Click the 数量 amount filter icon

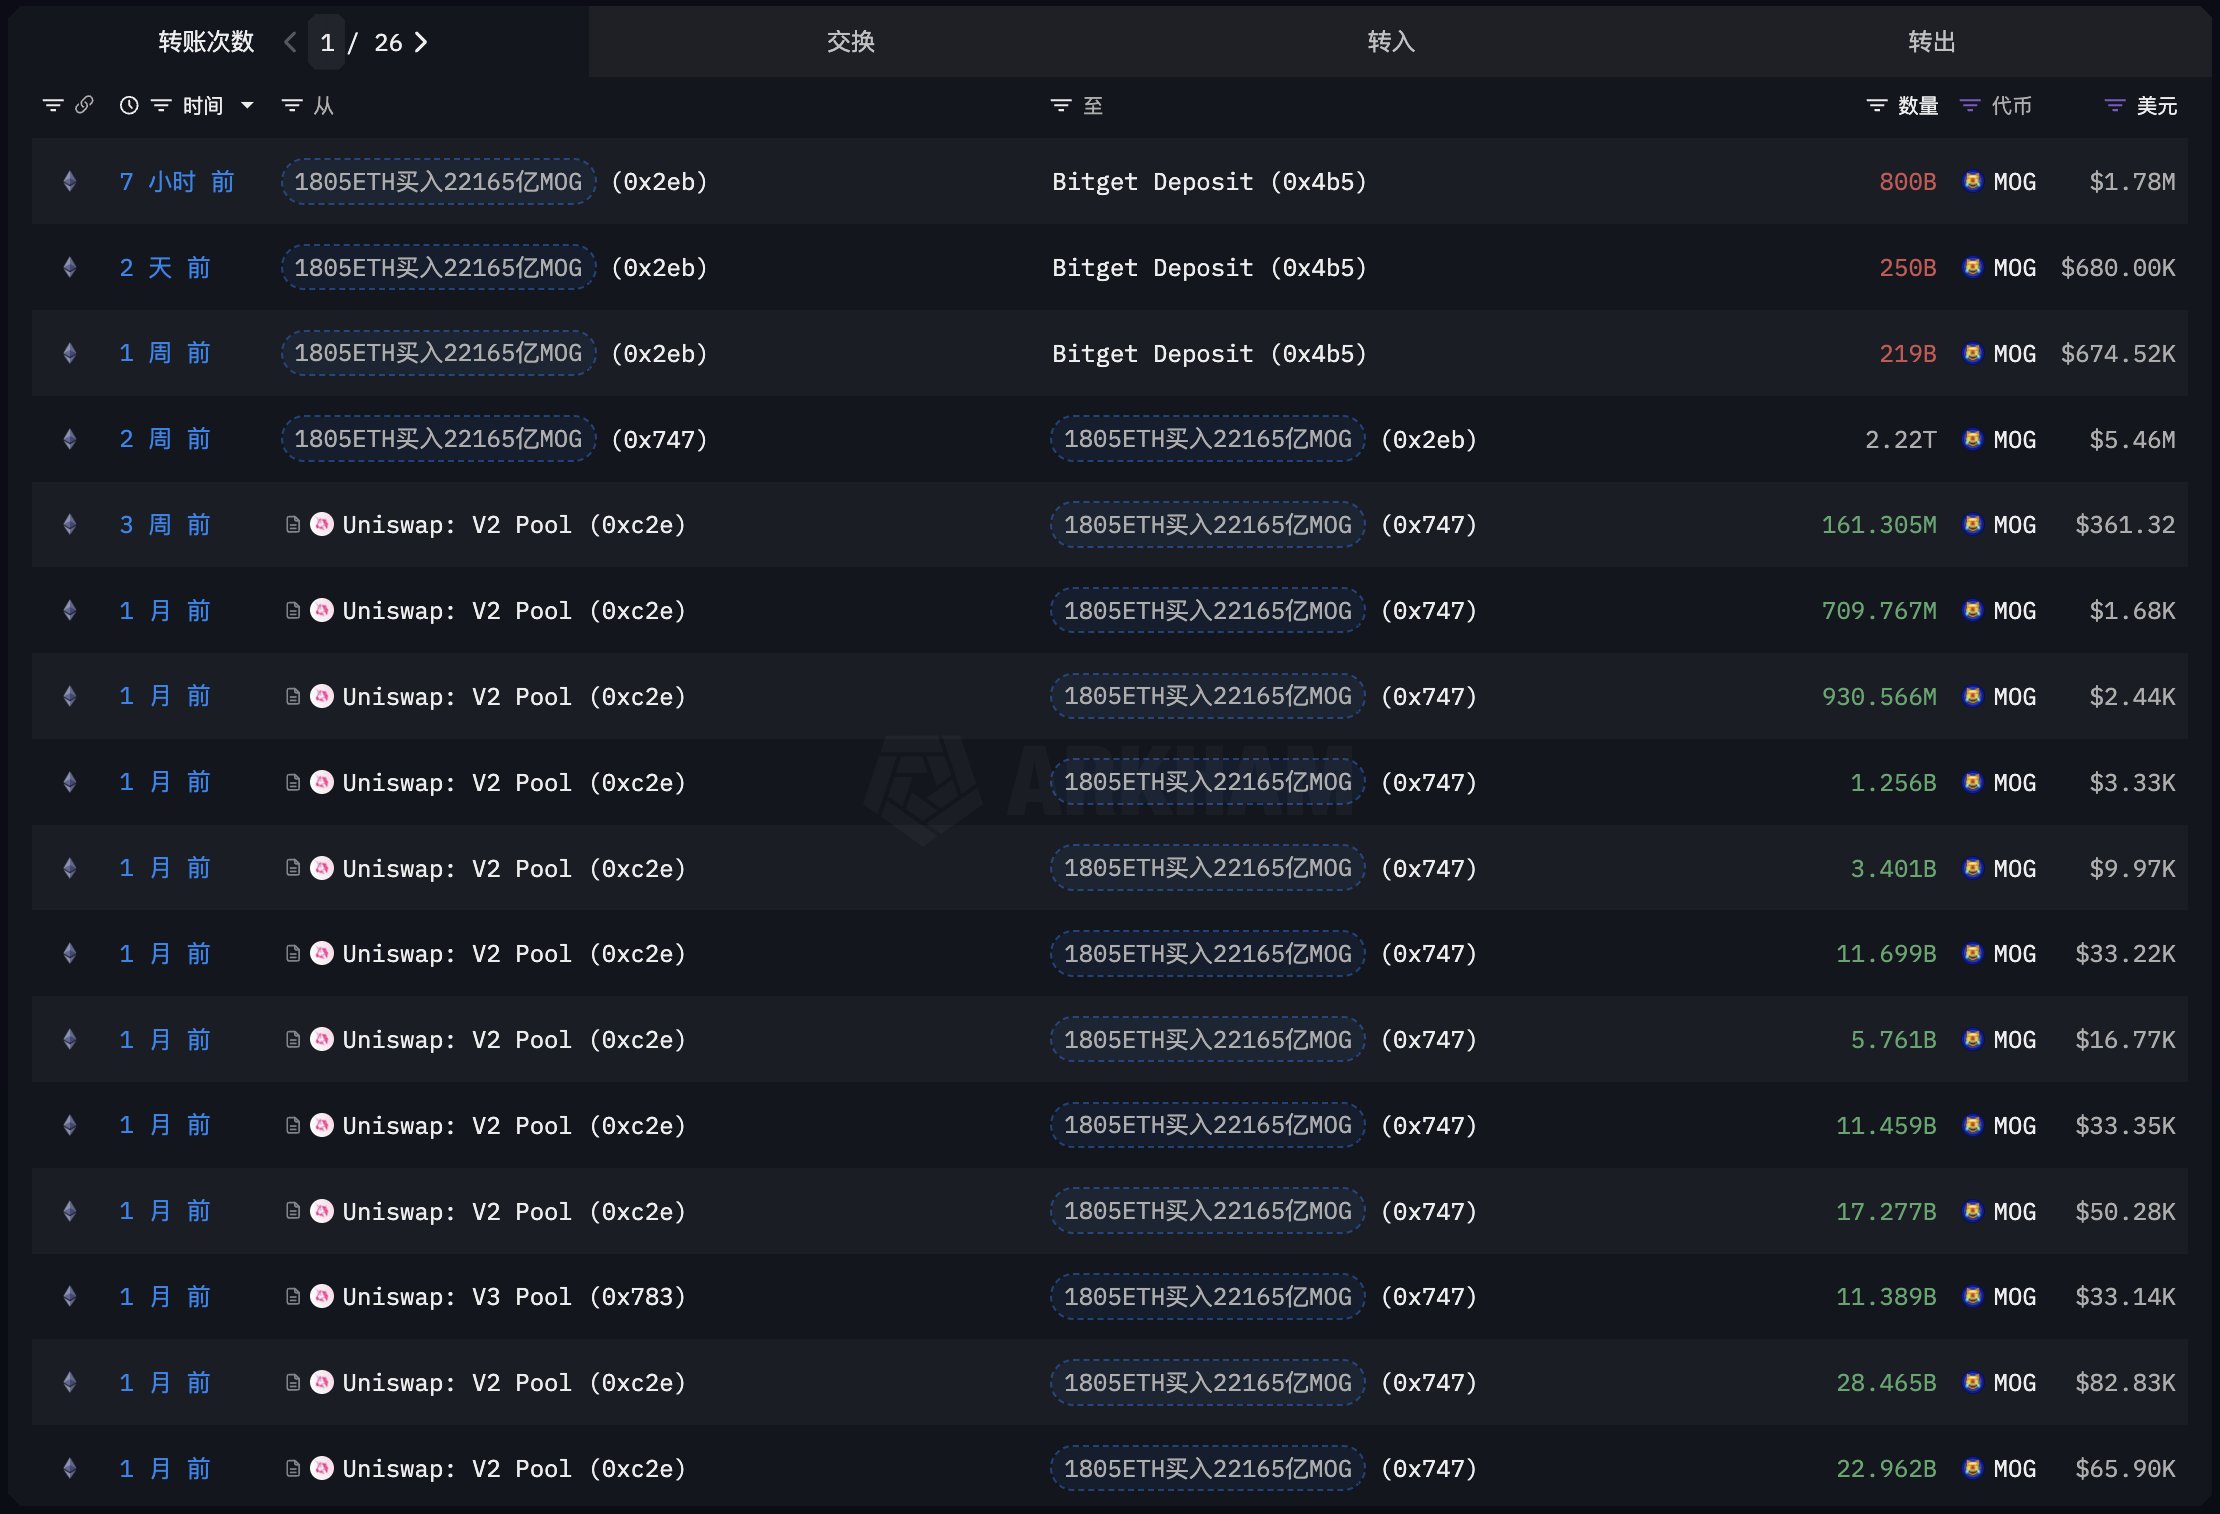coord(1877,105)
